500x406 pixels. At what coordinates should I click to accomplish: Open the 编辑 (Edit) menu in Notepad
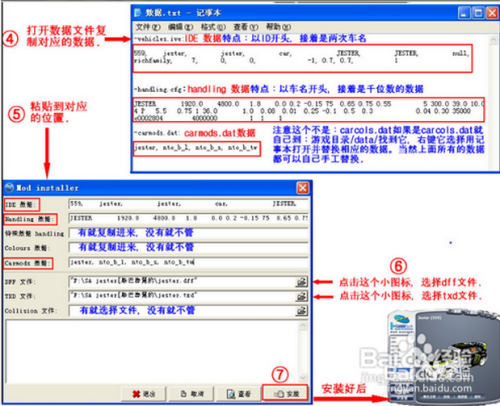(180, 27)
